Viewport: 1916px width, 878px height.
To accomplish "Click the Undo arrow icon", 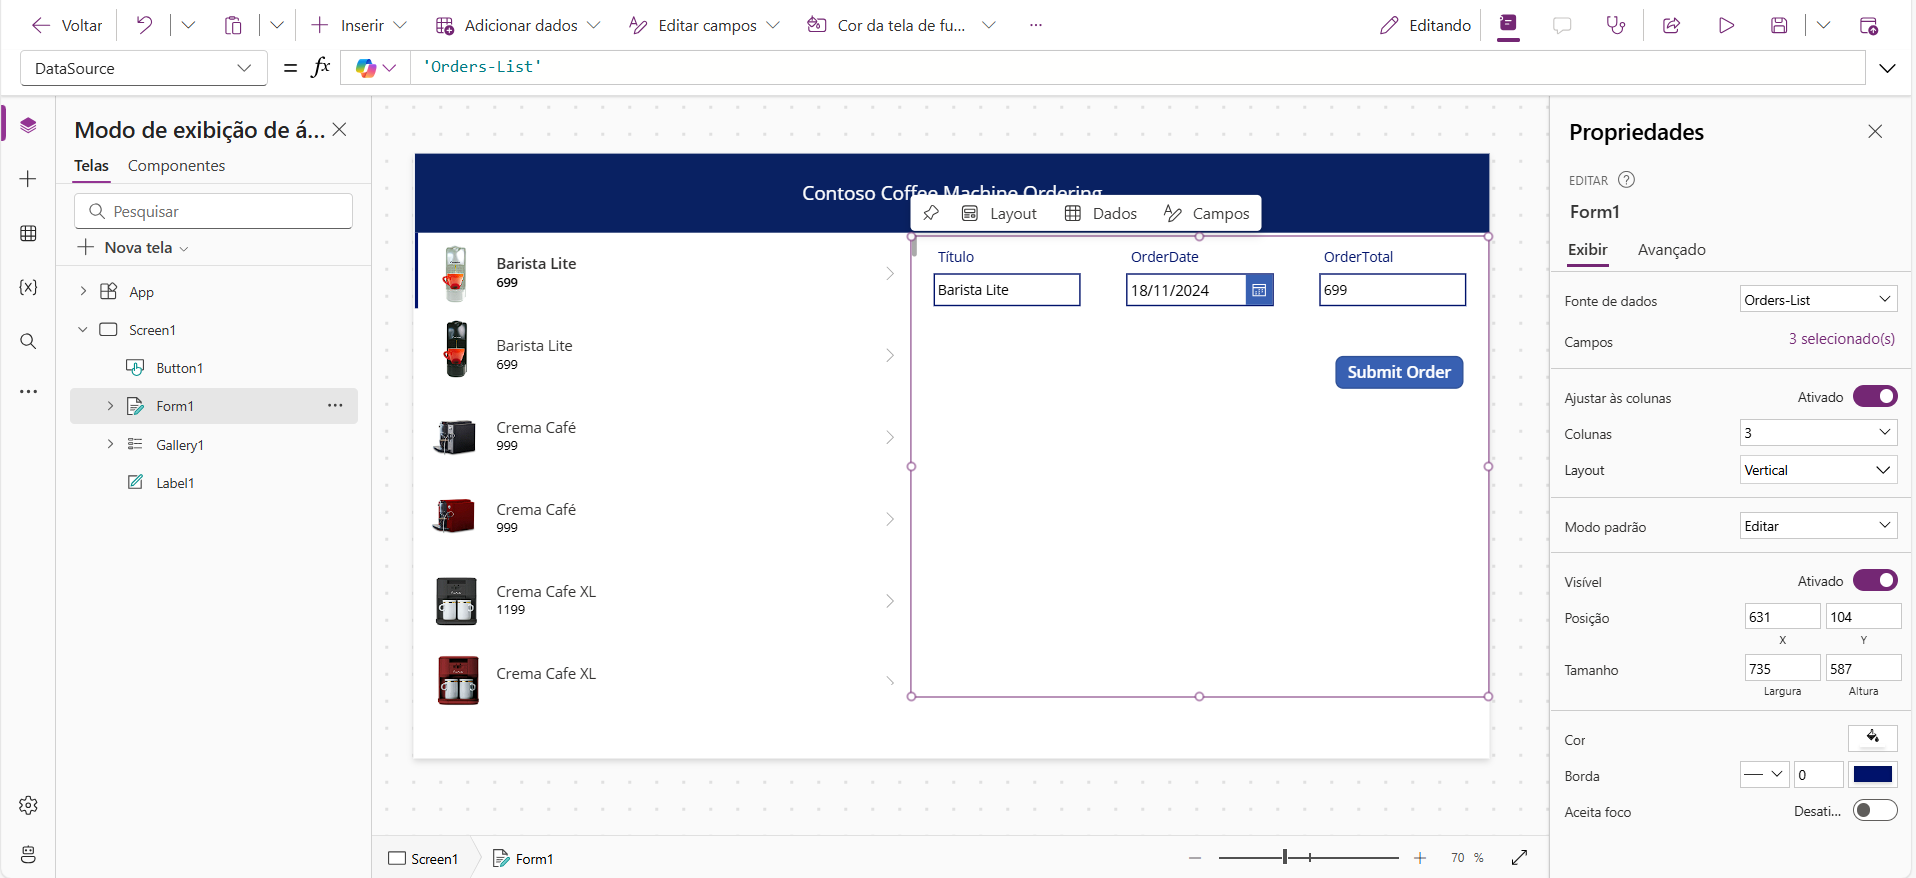I will pyautogui.click(x=145, y=25).
